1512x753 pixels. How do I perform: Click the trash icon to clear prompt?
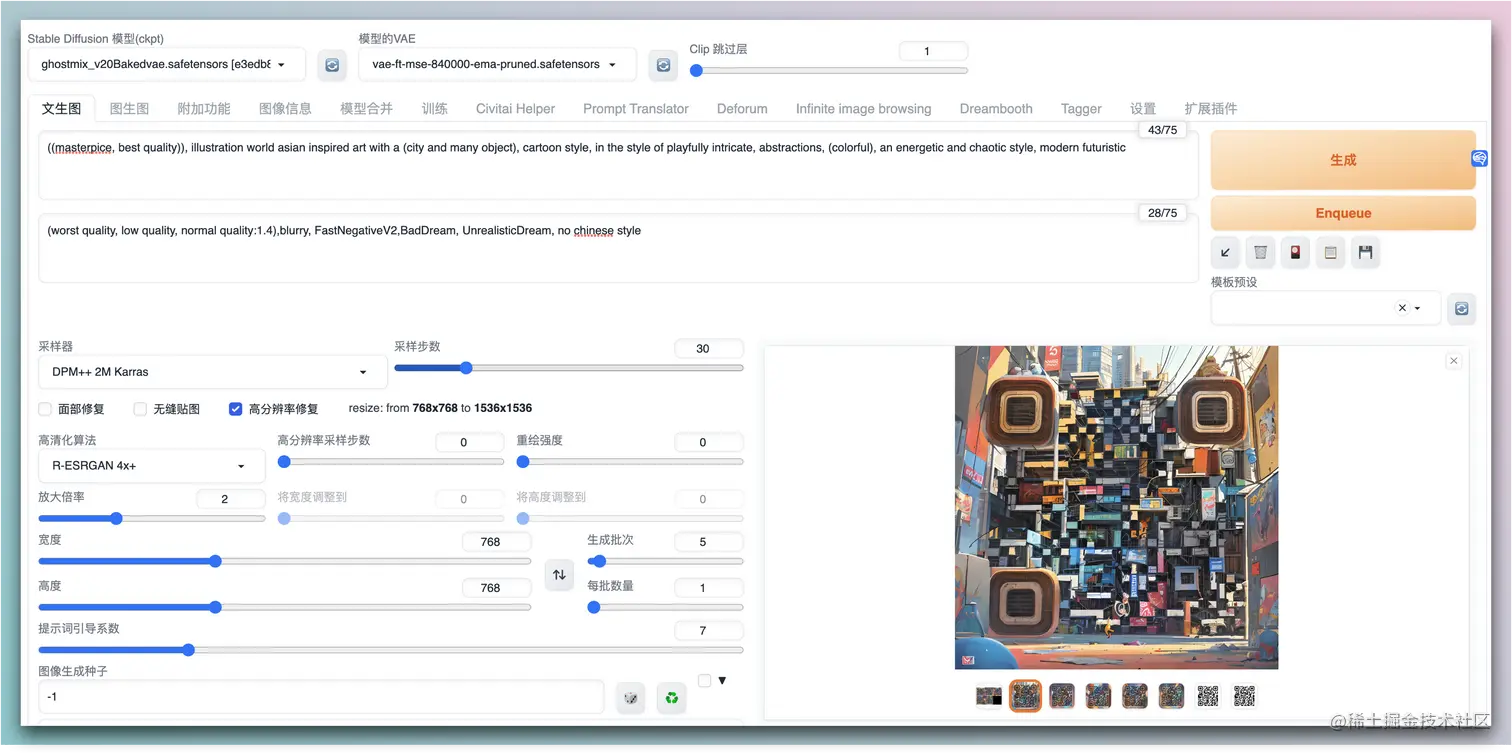(x=1260, y=253)
